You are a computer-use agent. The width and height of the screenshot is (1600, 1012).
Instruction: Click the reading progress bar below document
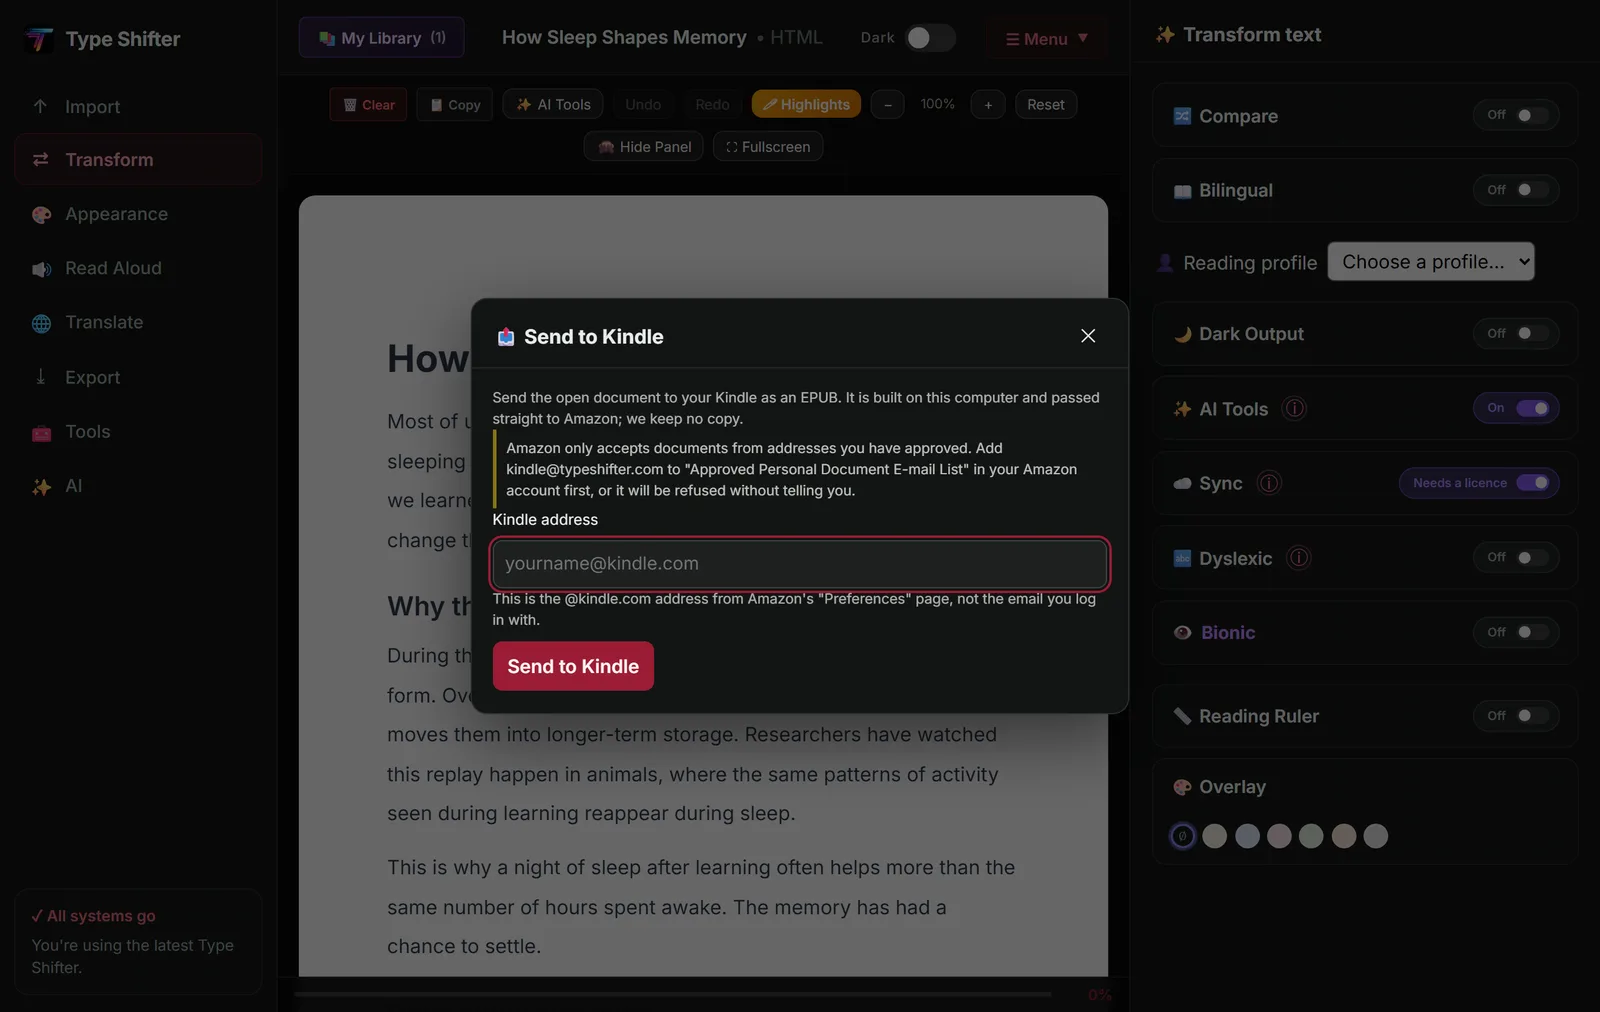coord(673,995)
